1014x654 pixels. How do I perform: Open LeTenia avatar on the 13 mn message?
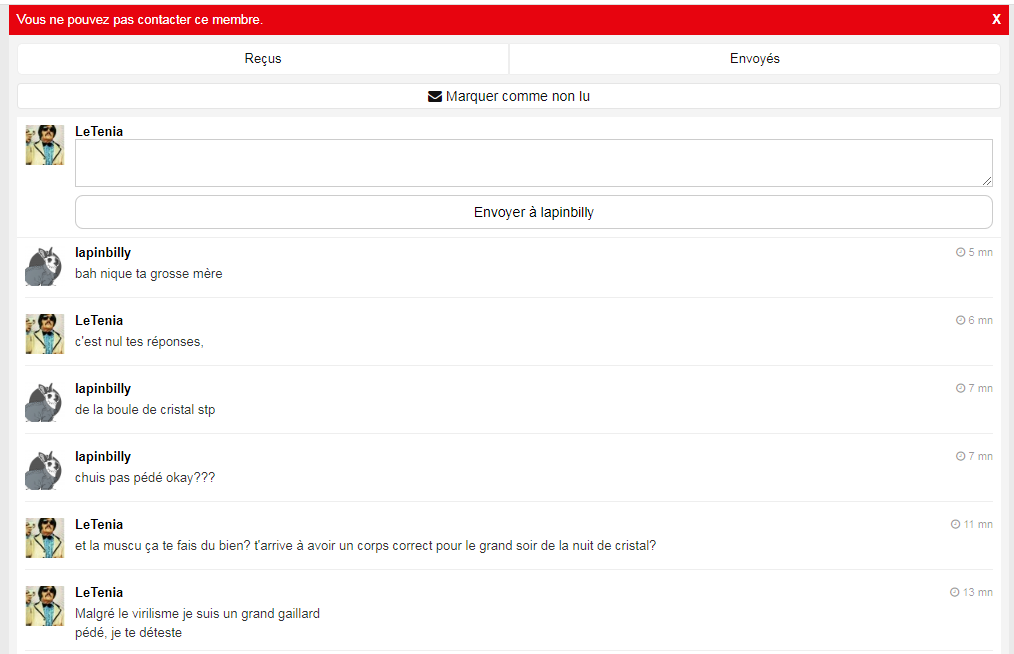coord(44,606)
